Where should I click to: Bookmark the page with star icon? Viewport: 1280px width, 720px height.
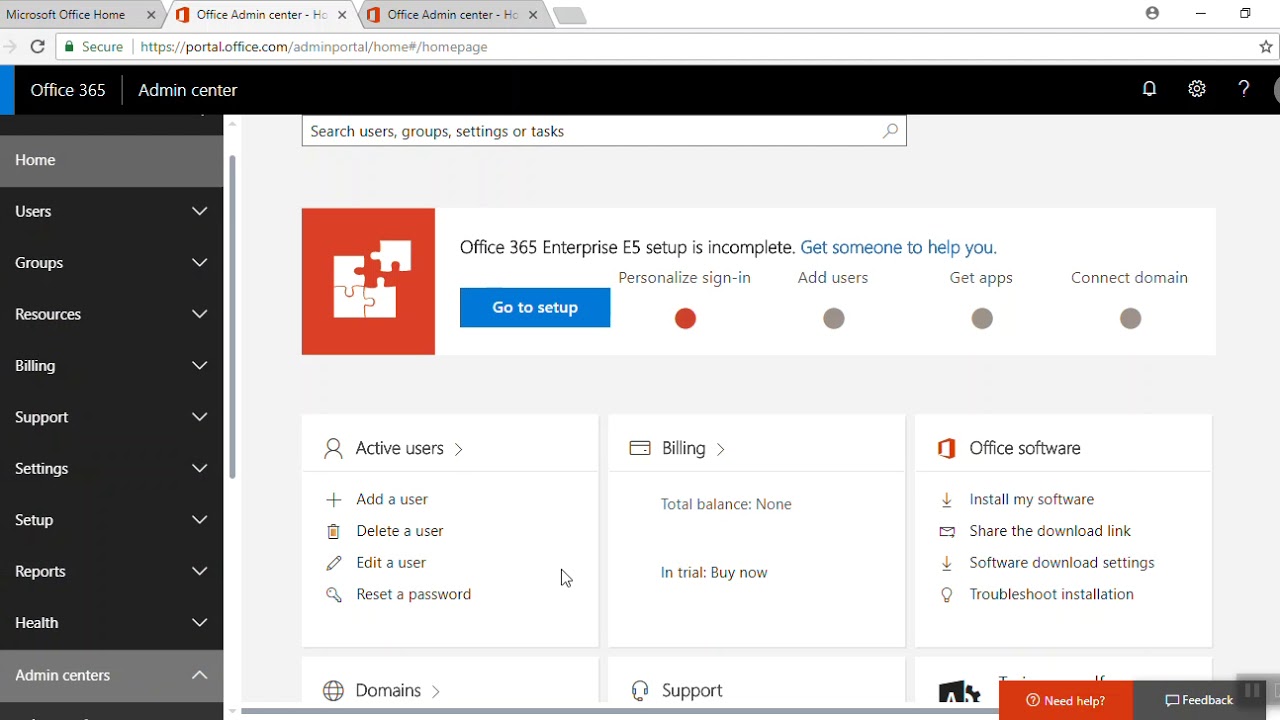tap(1266, 46)
